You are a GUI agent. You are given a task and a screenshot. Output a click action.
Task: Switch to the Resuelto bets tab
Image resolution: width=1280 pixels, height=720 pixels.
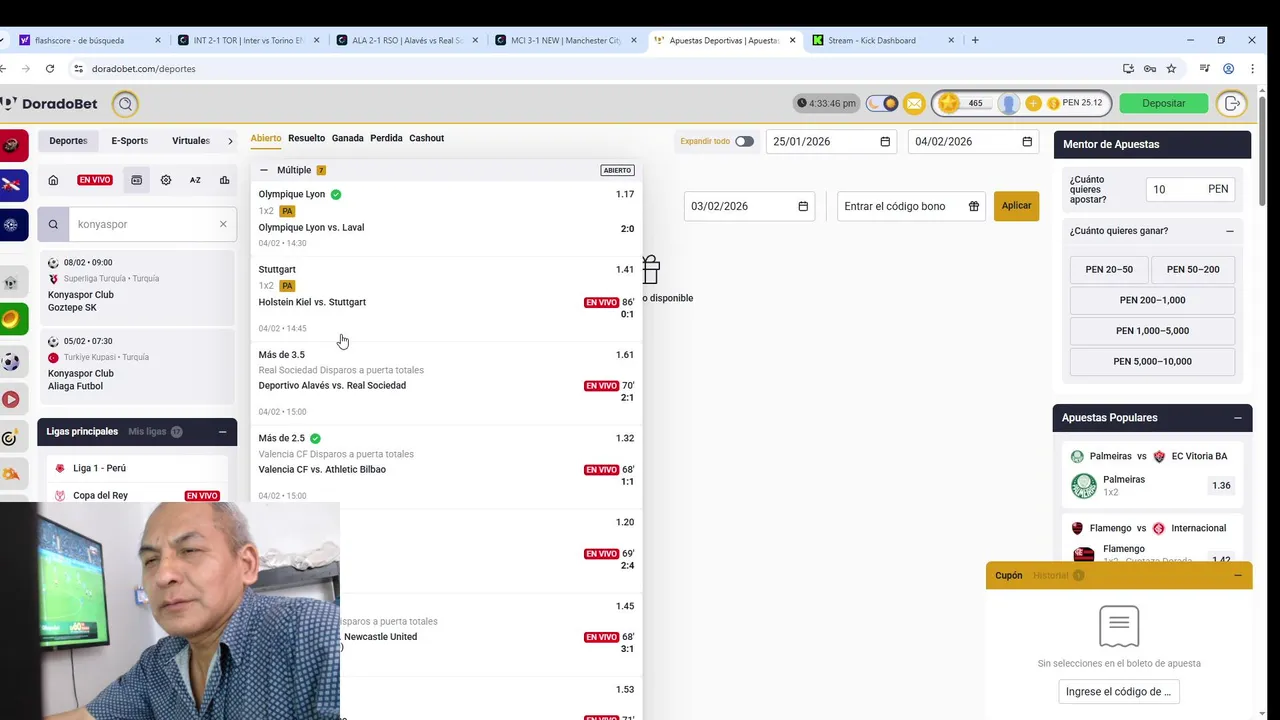pyautogui.click(x=307, y=138)
